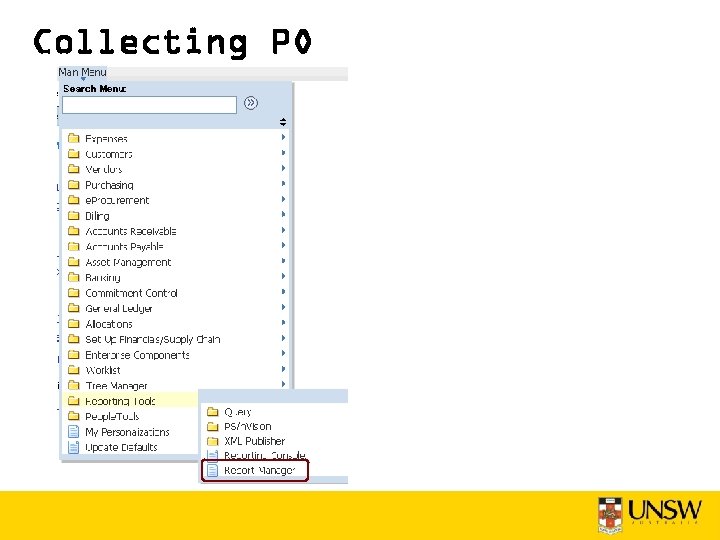Expand the Accounts Receivable submenu arrow
Image resolution: width=720 pixels, height=540 pixels.
[x=283, y=230]
